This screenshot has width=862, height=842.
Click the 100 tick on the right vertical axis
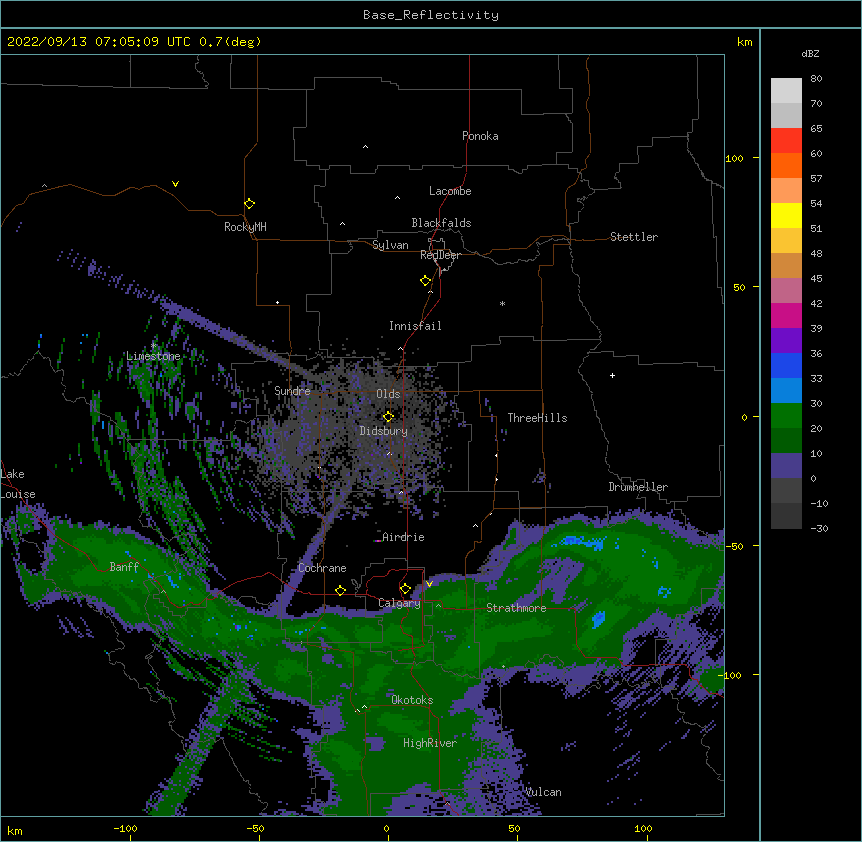734,158
